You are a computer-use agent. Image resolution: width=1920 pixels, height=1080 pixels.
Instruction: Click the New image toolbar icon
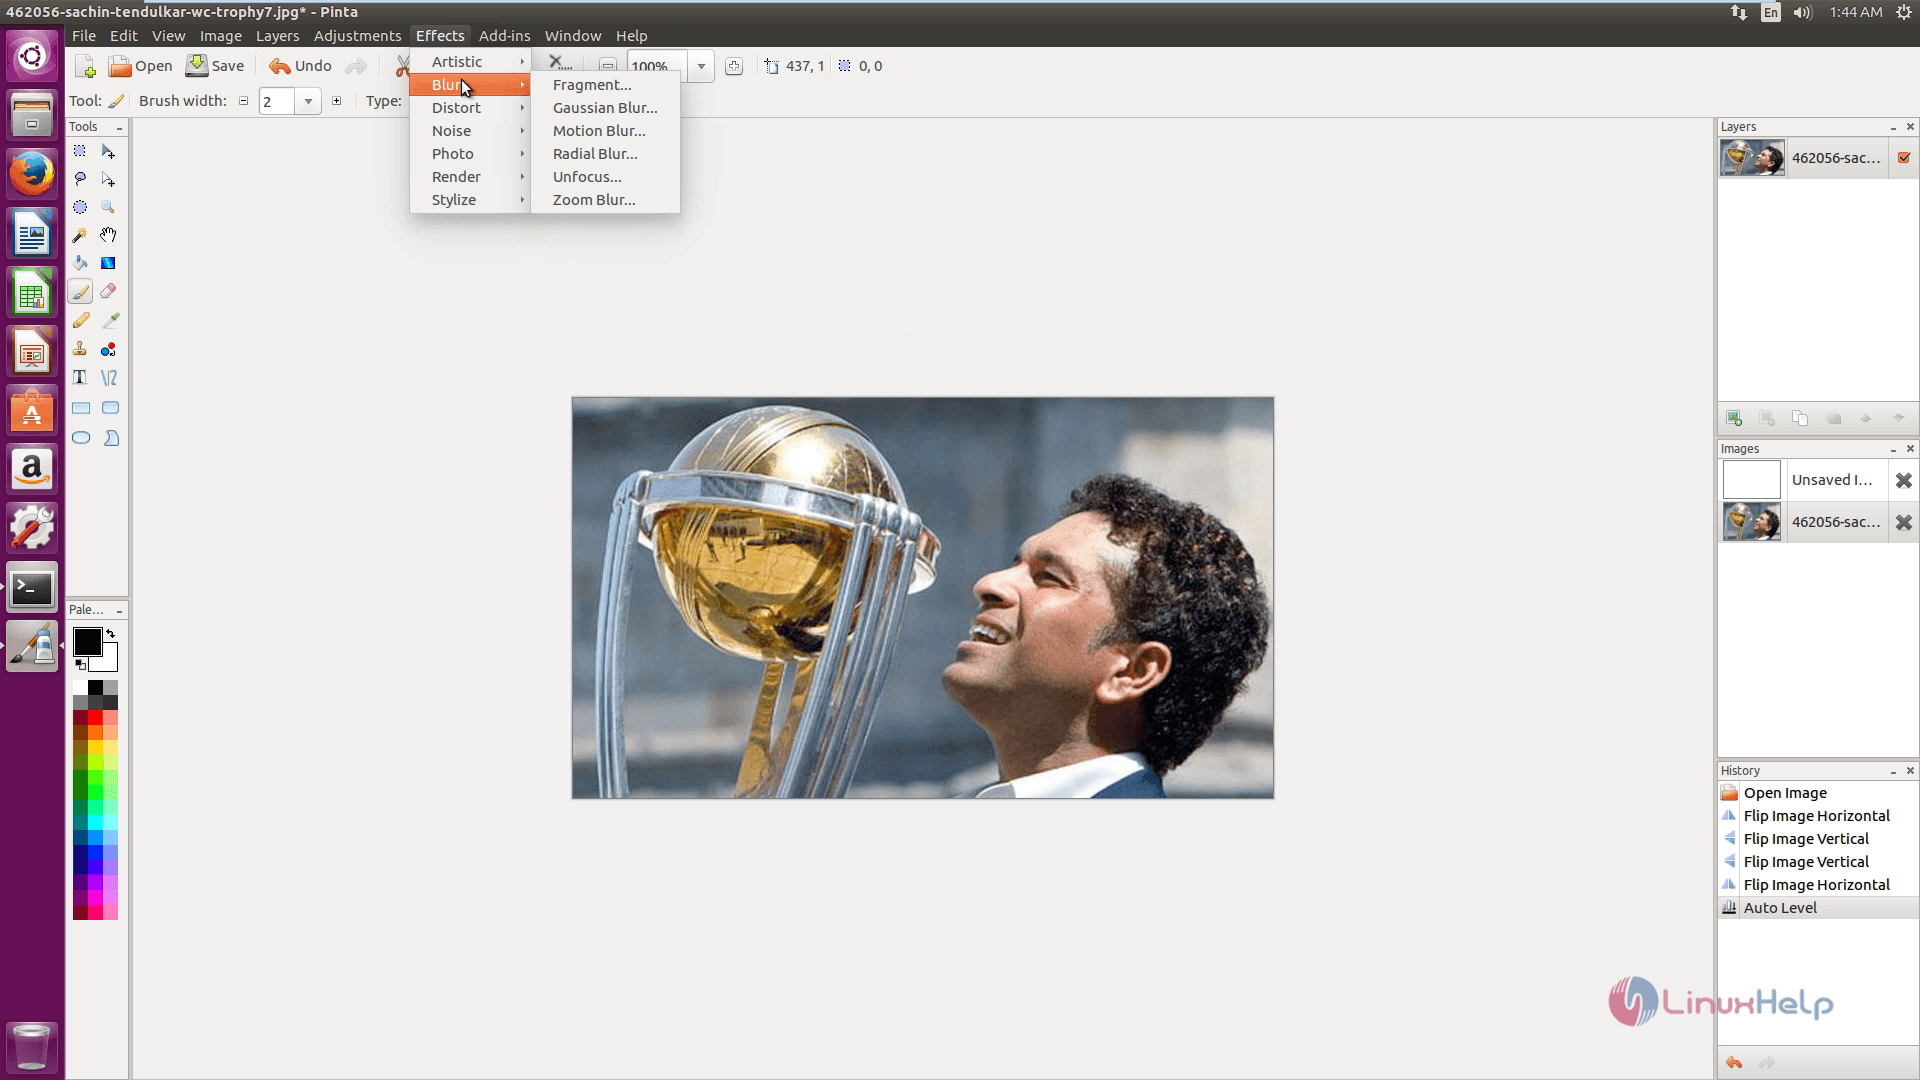coord(86,66)
